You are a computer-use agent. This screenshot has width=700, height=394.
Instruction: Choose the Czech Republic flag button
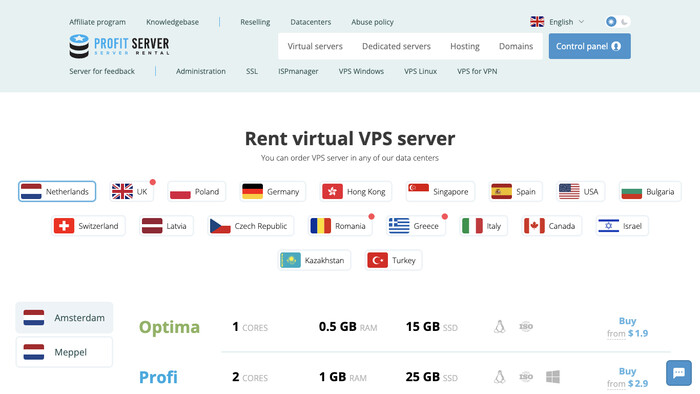click(x=250, y=226)
